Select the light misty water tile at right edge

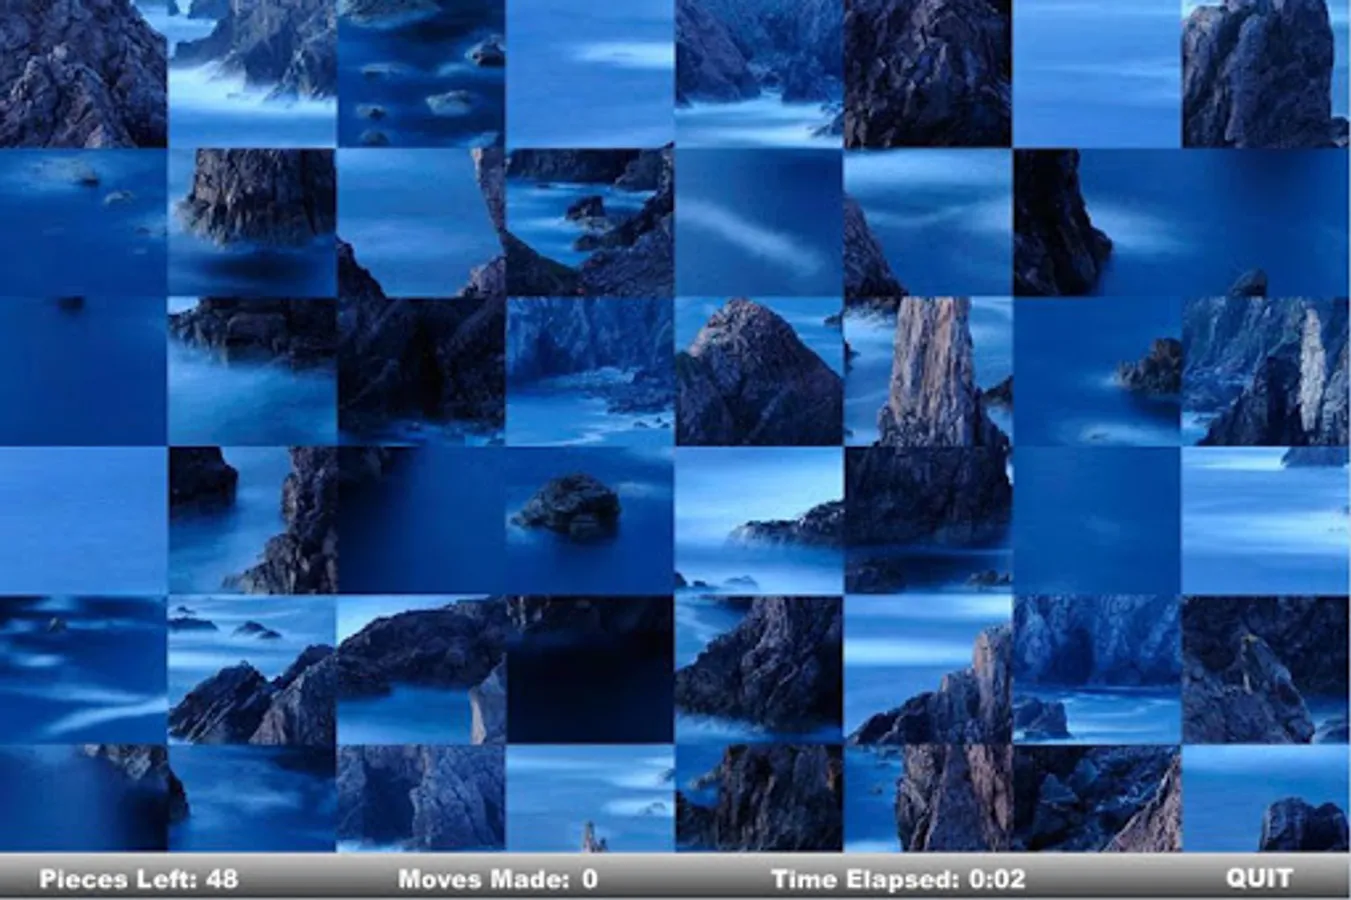[1265, 520]
